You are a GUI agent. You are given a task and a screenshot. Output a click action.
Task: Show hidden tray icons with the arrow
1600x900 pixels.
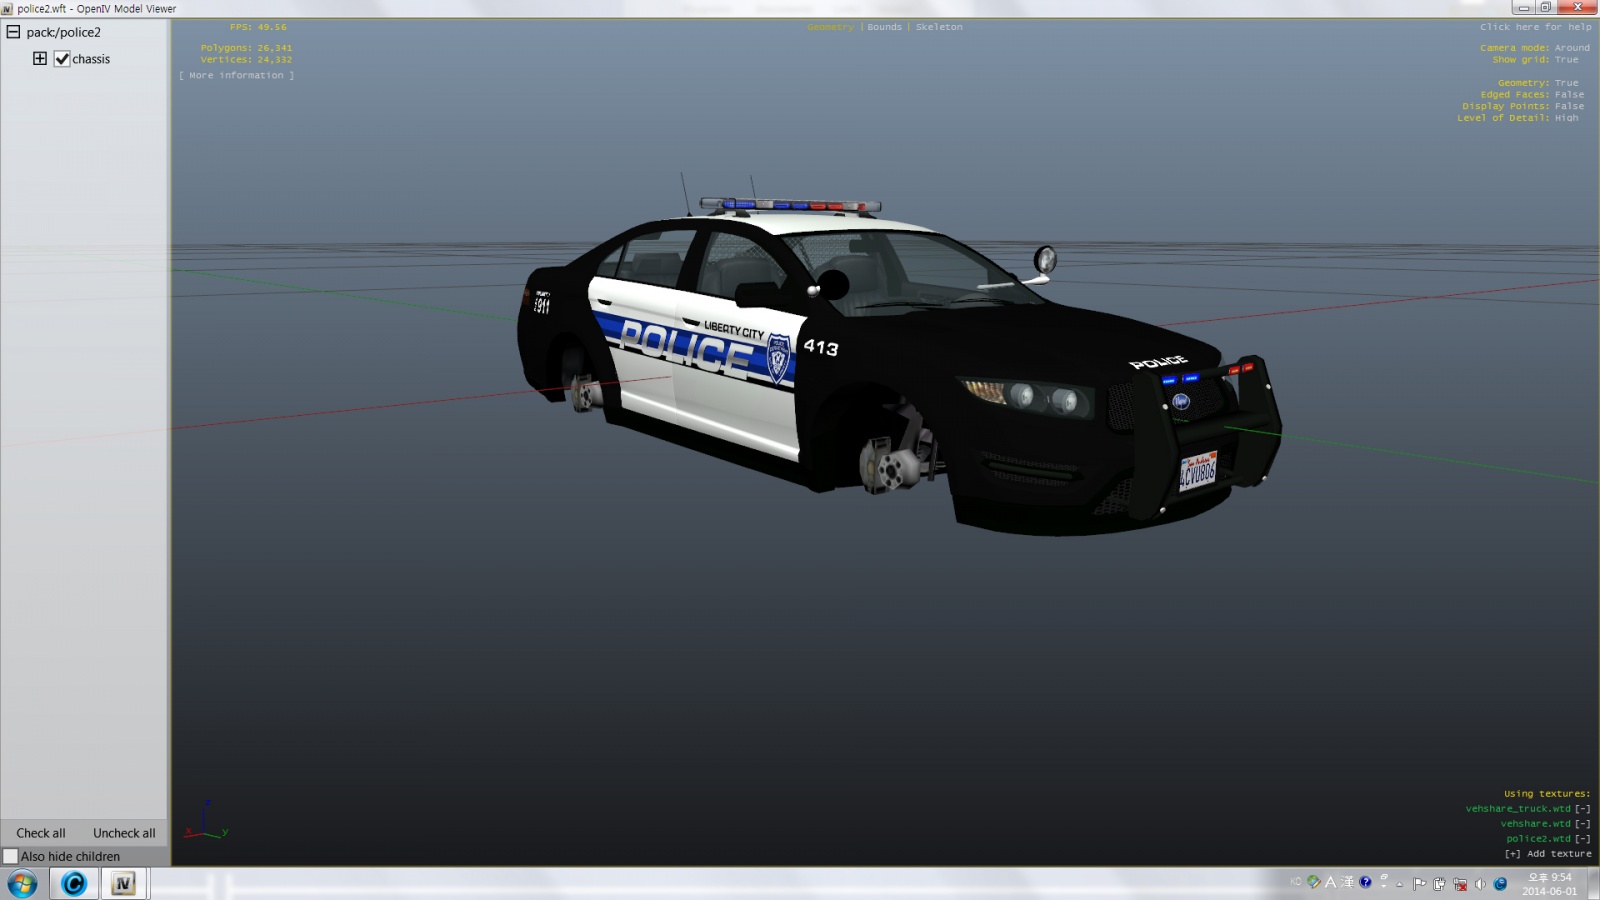1400,884
